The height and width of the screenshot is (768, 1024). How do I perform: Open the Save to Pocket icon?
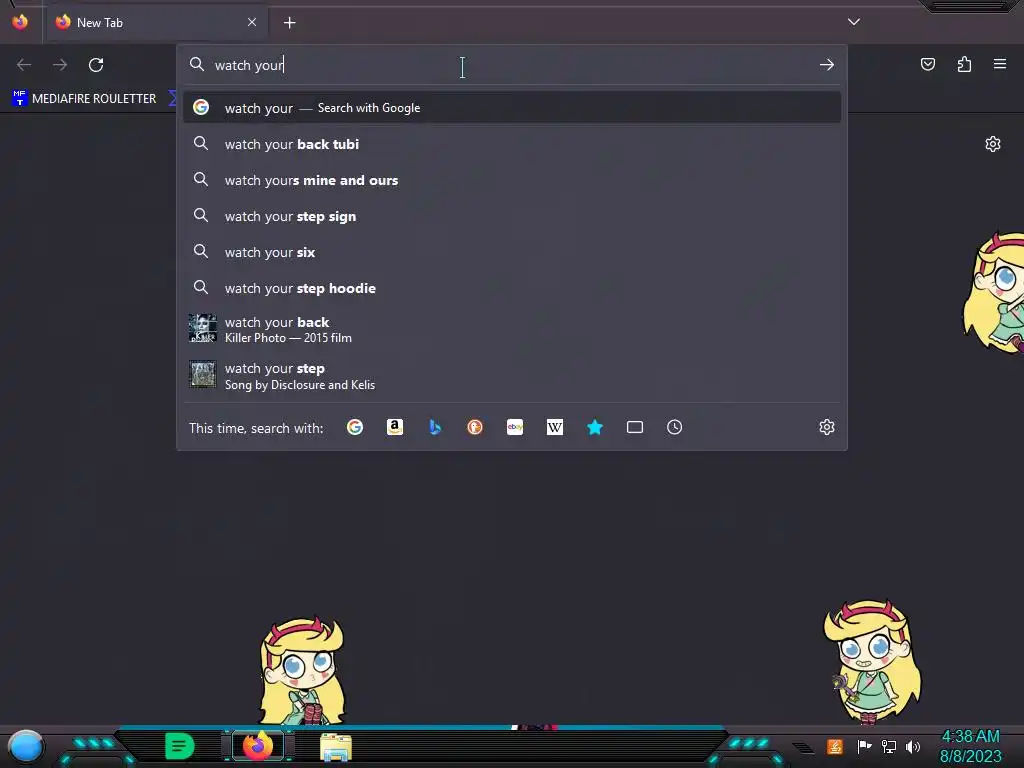point(927,64)
